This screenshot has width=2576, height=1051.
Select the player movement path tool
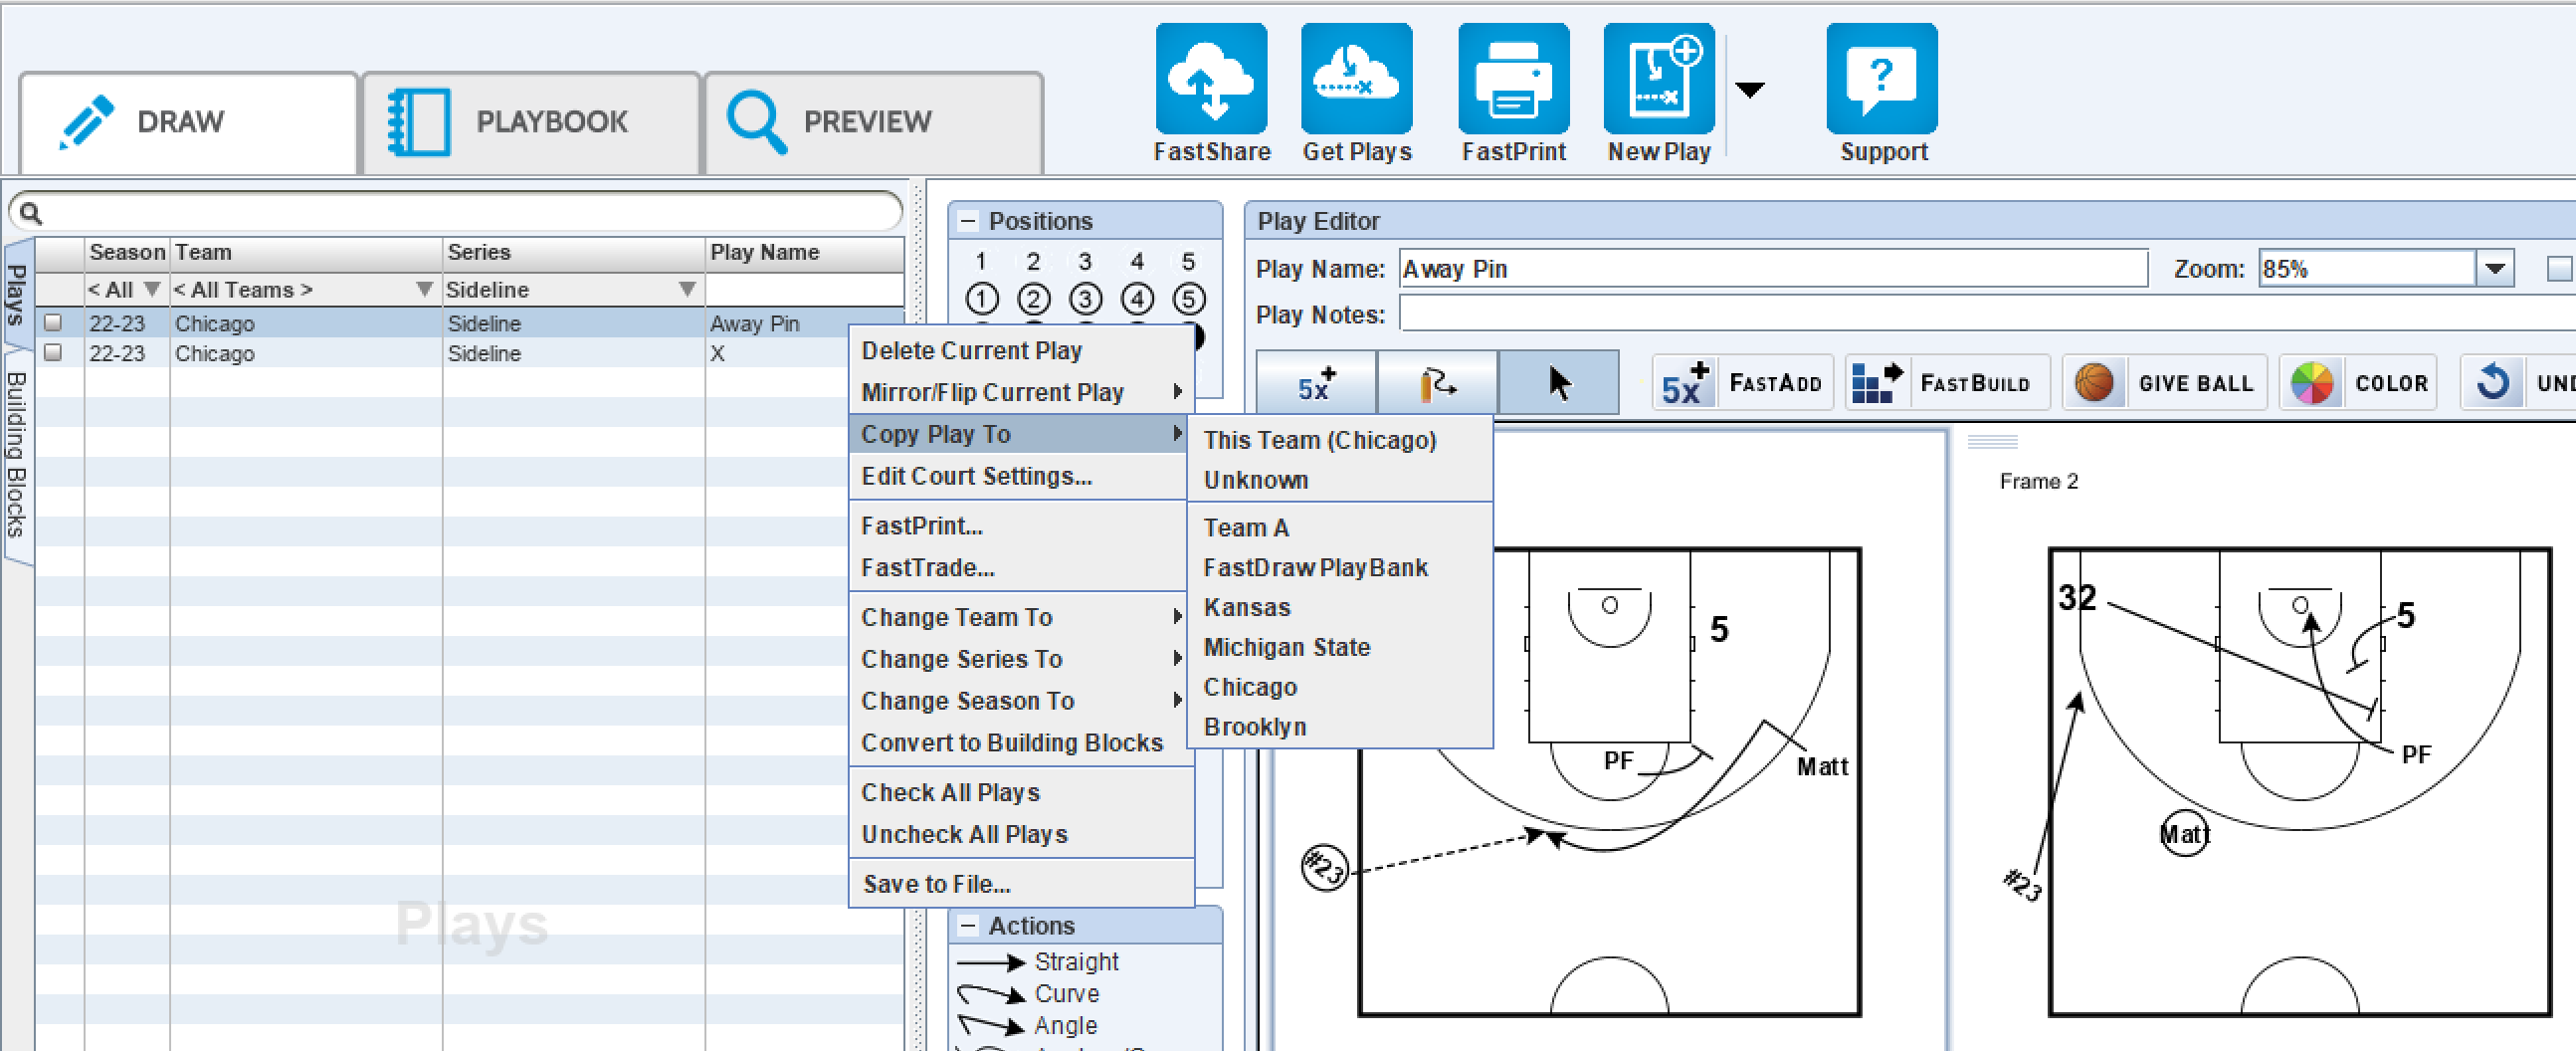pyautogui.click(x=1437, y=383)
